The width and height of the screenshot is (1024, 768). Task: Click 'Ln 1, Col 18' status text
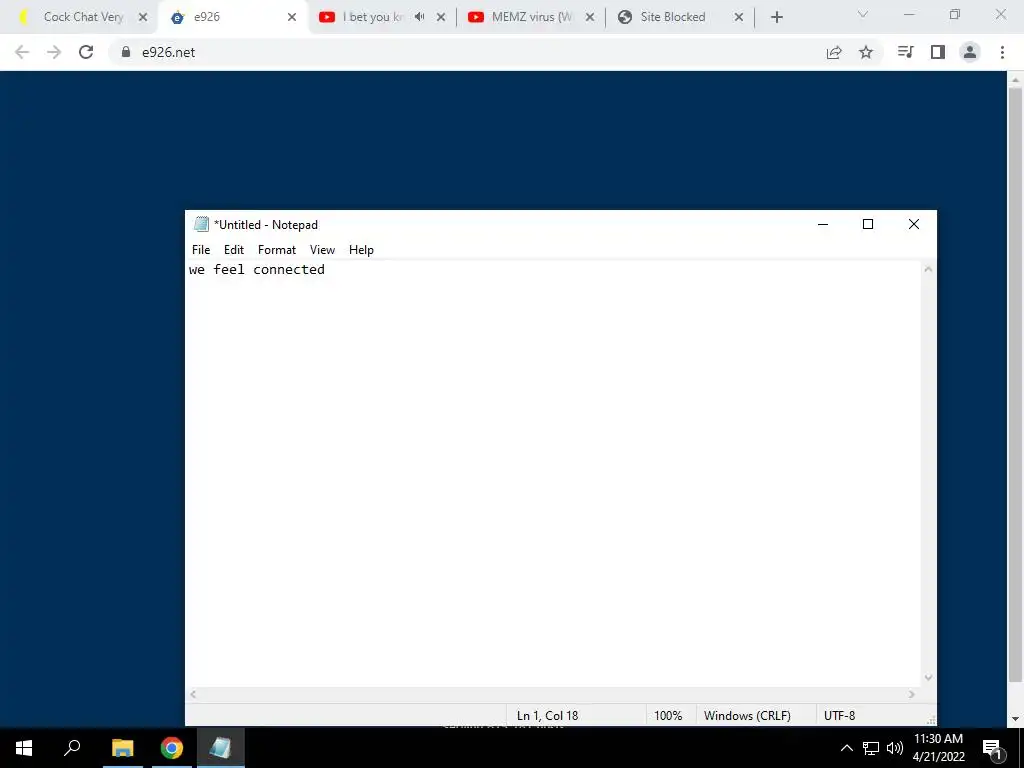(547, 716)
